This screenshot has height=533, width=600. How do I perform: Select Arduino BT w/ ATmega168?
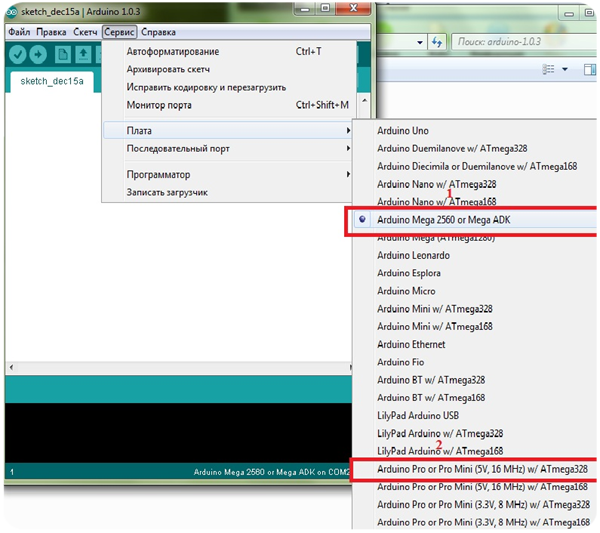tap(474, 398)
